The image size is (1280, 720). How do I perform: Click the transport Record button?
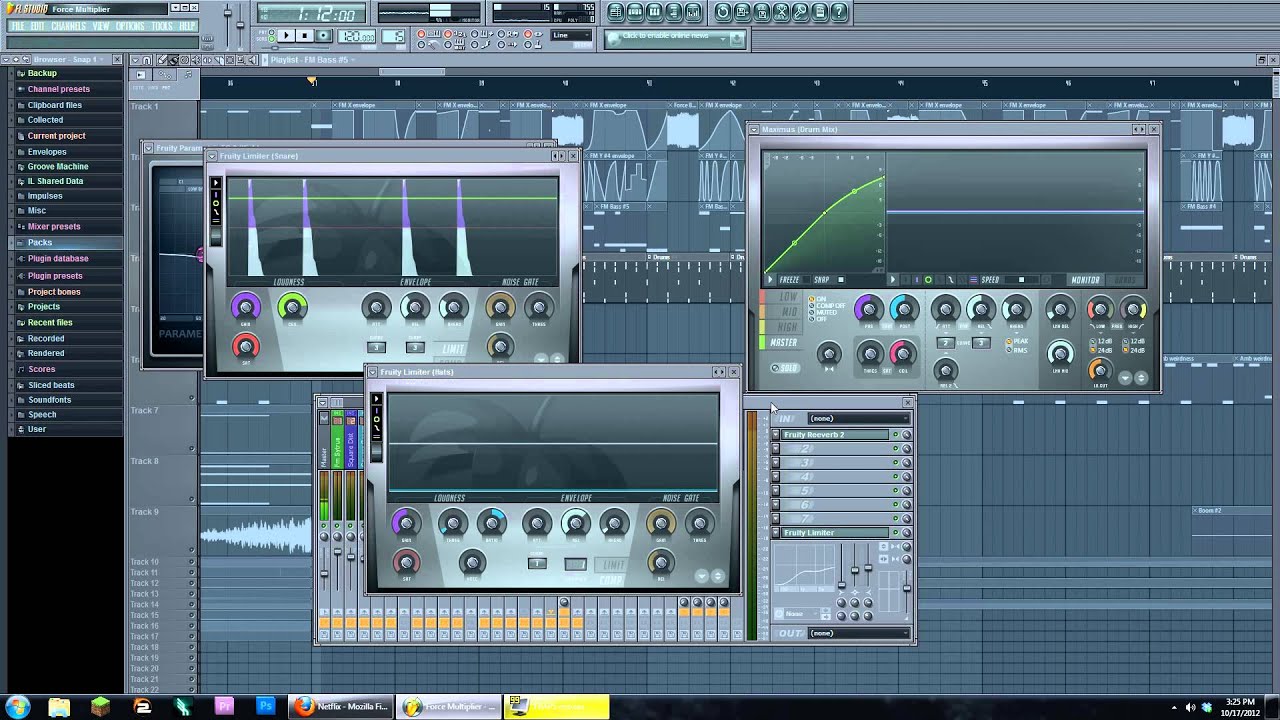click(323, 36)
